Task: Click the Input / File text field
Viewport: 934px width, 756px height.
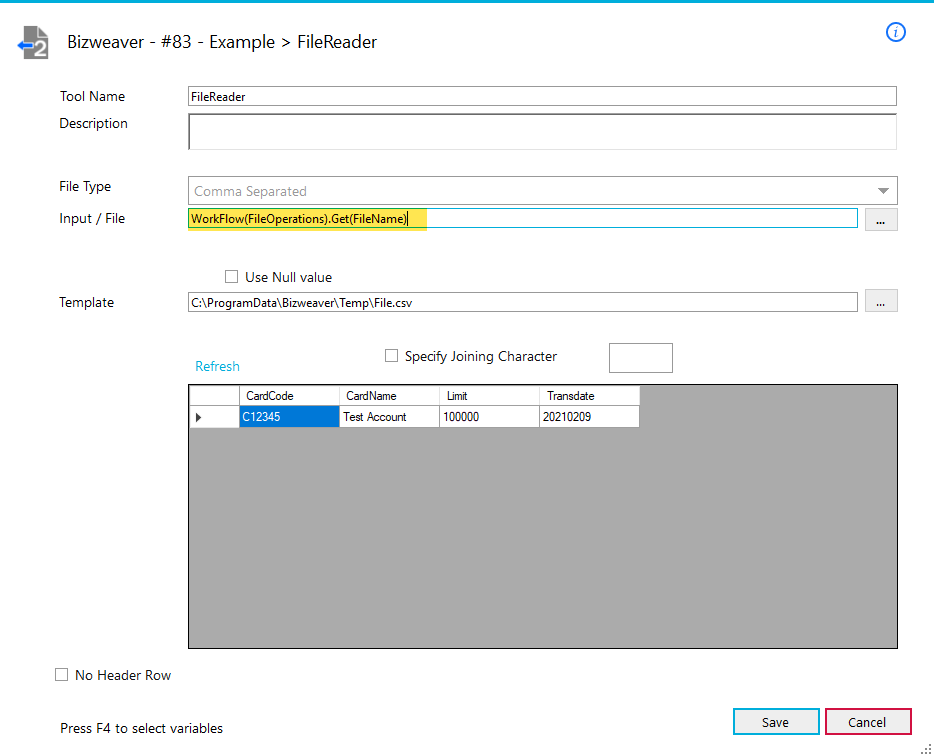Action: (522, 219)
